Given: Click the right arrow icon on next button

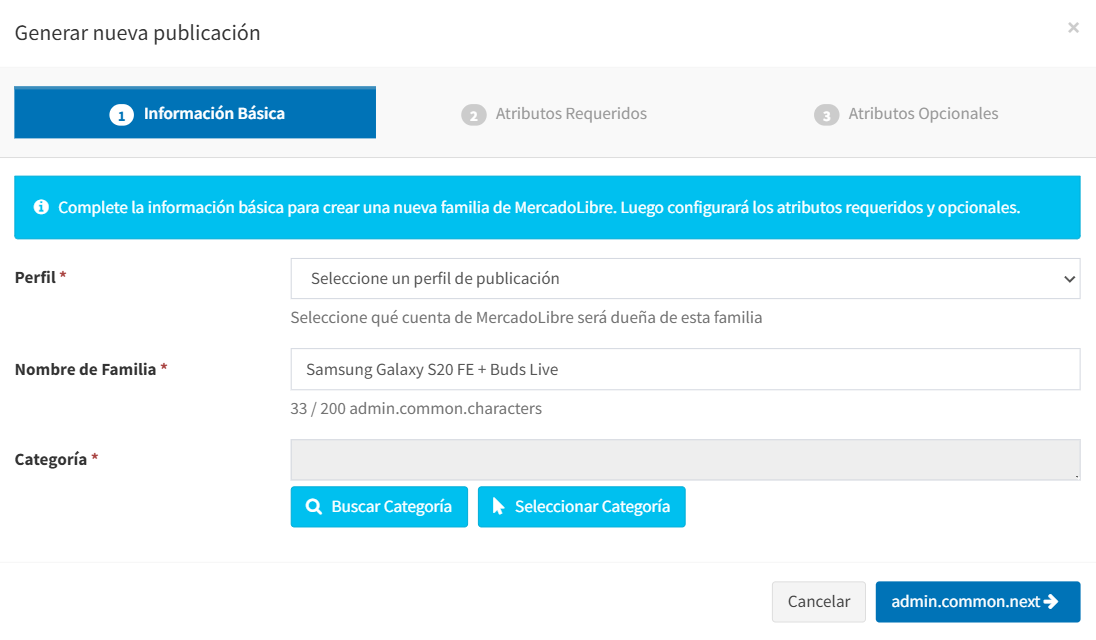Looking at the screenshot, I should (x=1050, y=602).
